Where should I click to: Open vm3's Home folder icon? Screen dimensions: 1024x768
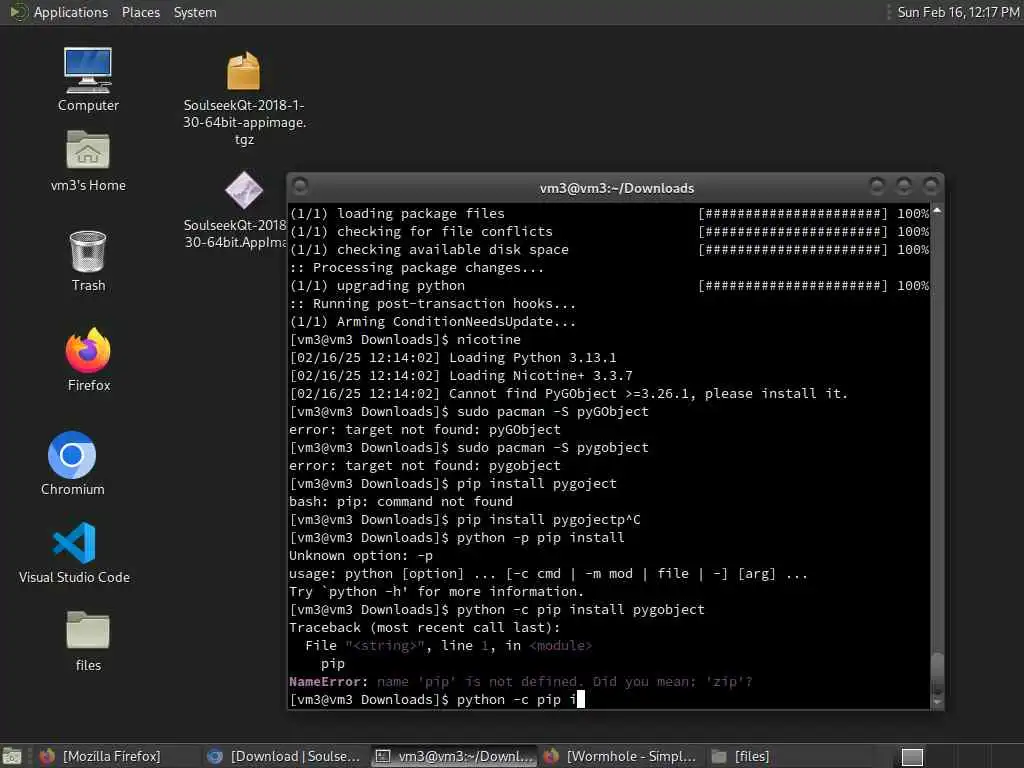88,161
